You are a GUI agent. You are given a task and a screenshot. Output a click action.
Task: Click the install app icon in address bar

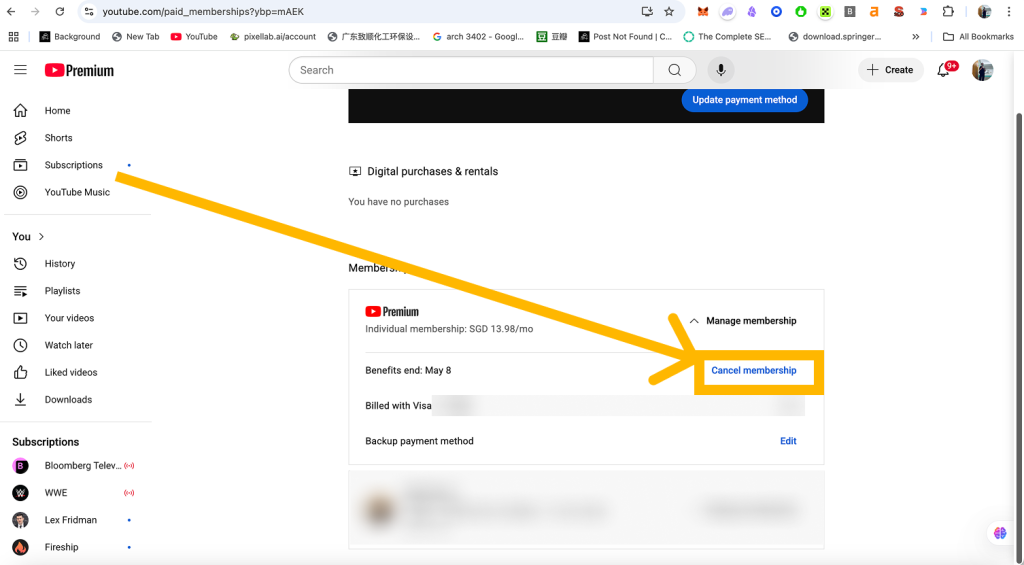click(x=647, y=12)
